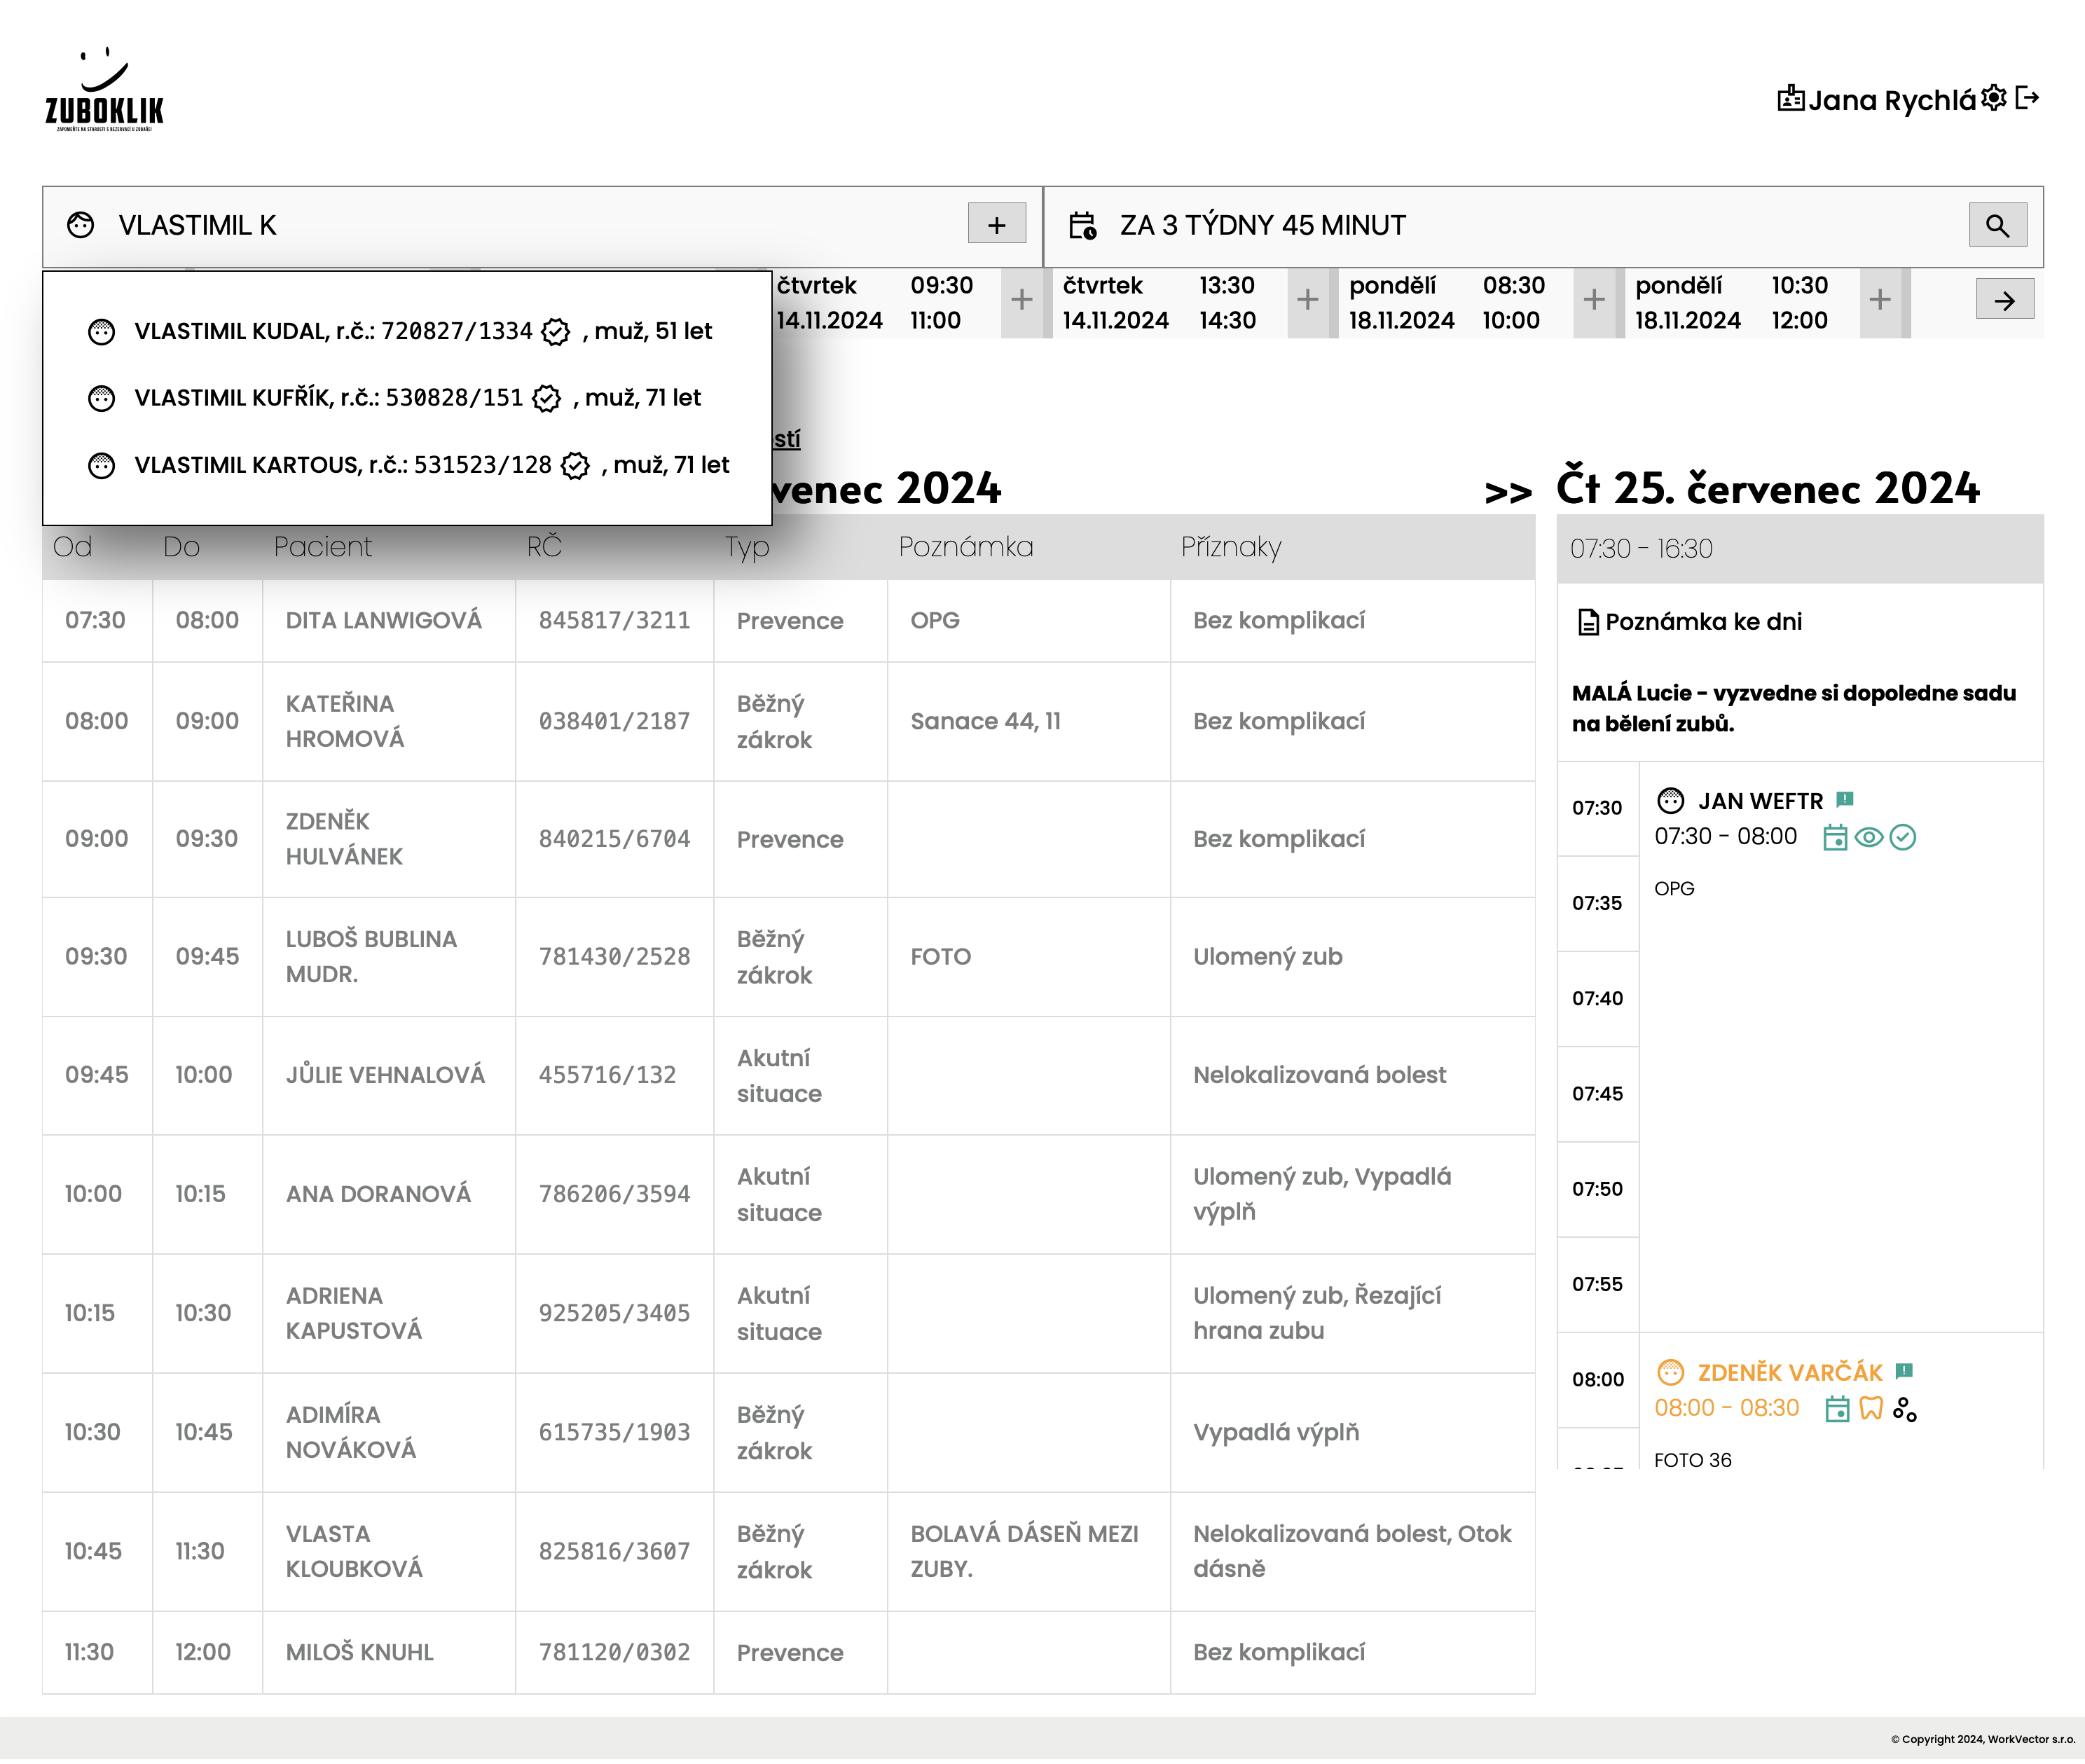2085x1764 pixels.
Task: Click three-circles icon on Zdeněk Varčák appointment
Action: coord(1905,1409)
